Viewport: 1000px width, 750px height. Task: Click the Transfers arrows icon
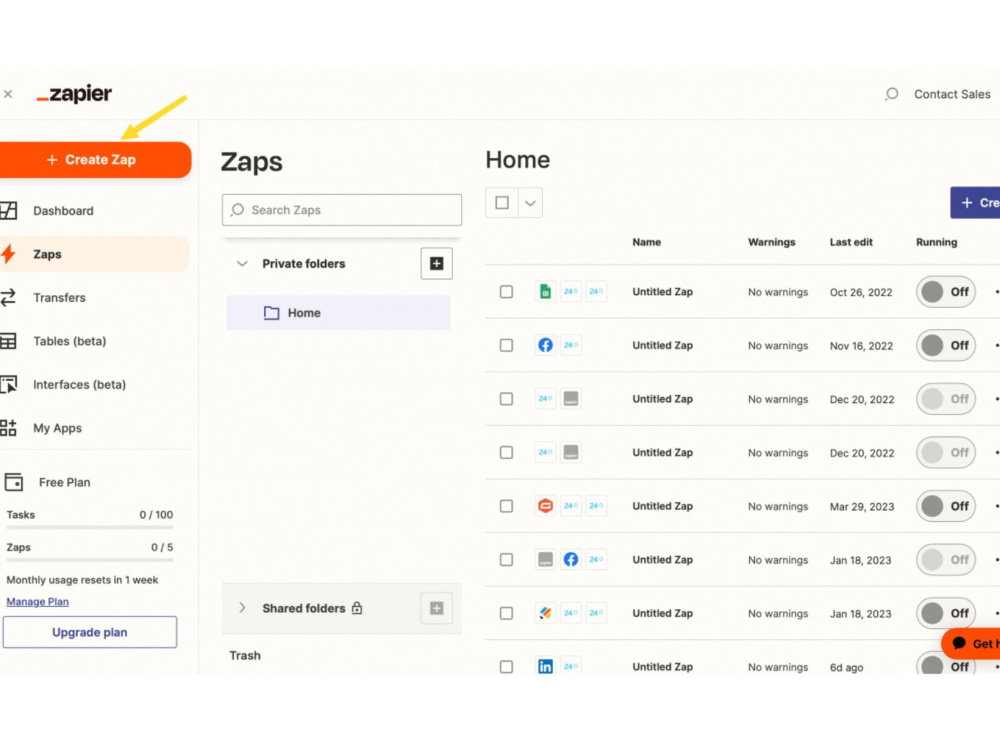click(x=8, y=297)
